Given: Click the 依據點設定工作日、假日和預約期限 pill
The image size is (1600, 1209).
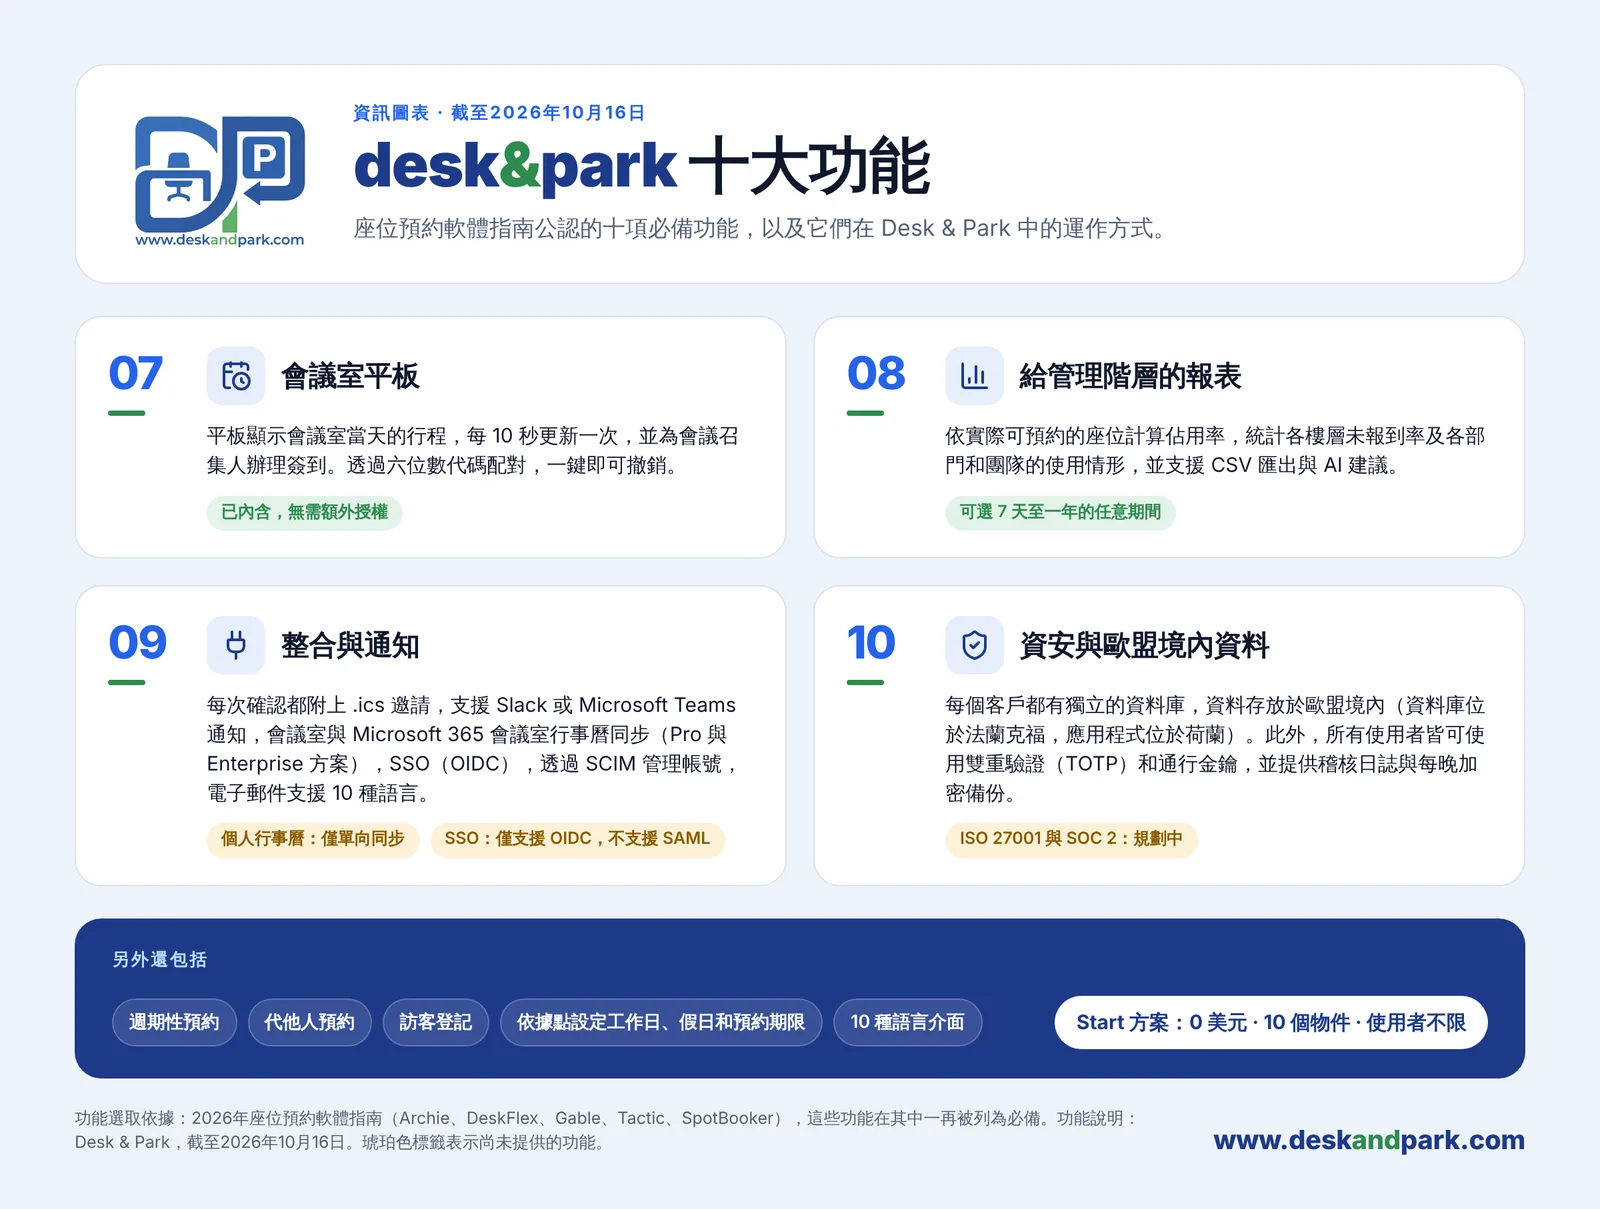Looking at the screenshot, I should pos(661,1022).
